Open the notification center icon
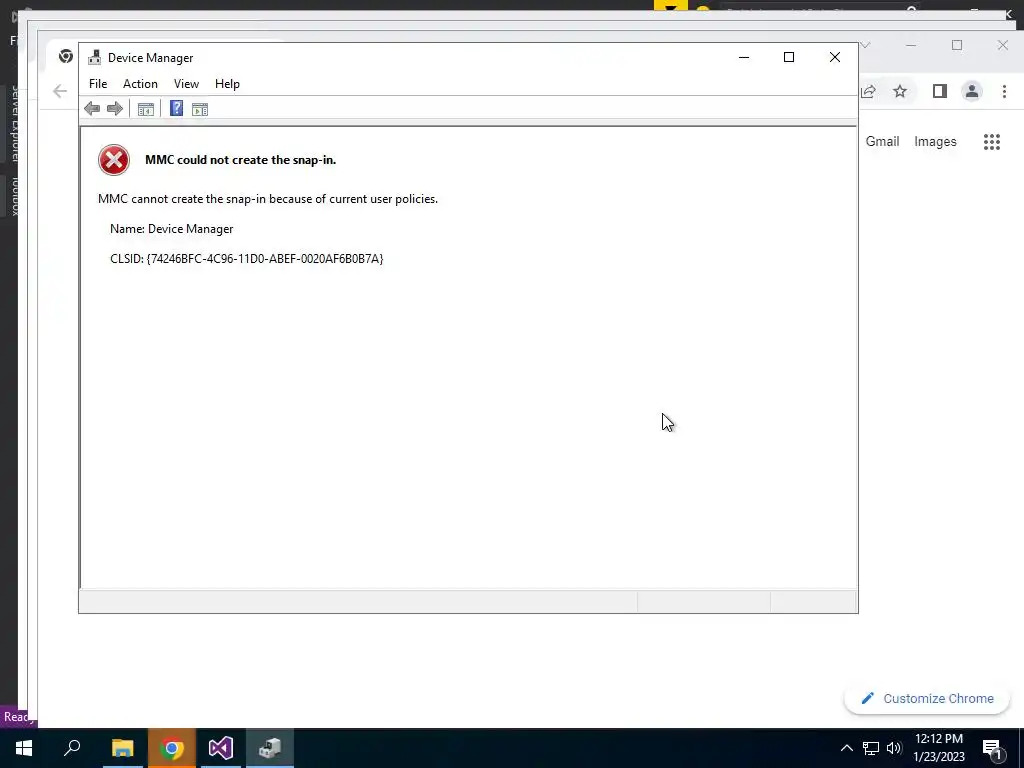Viewport: 1024px width, 768px height. pos(992,749)
